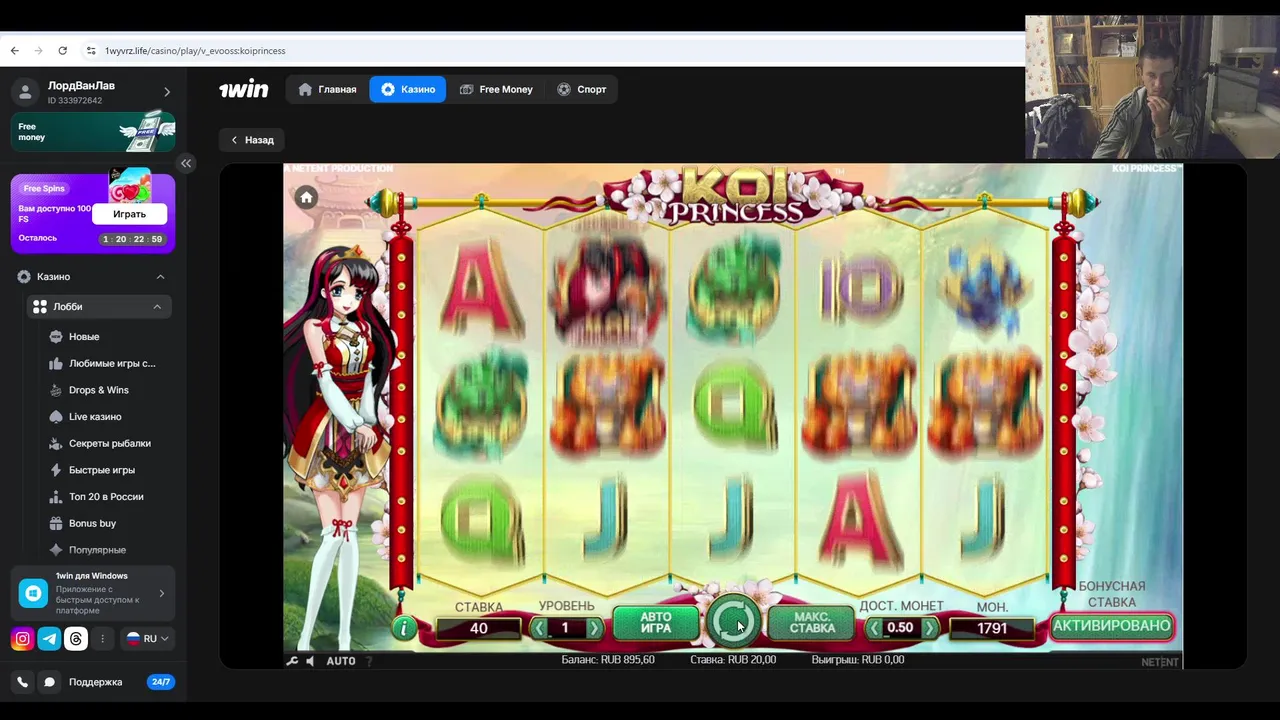Click the browser address bar URL

click(x=195, y=50)
